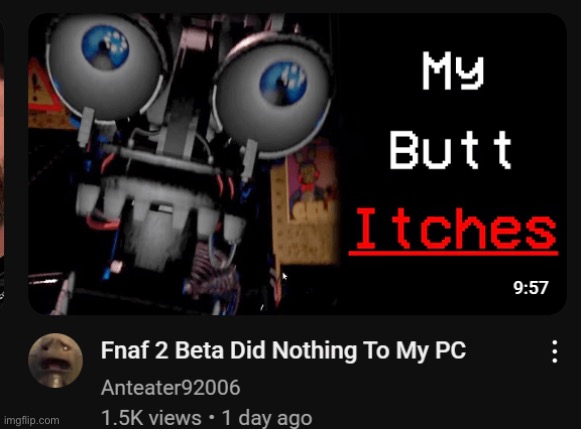
Task: Click the white Butt text in thumbnail
Action: point(451,150)
